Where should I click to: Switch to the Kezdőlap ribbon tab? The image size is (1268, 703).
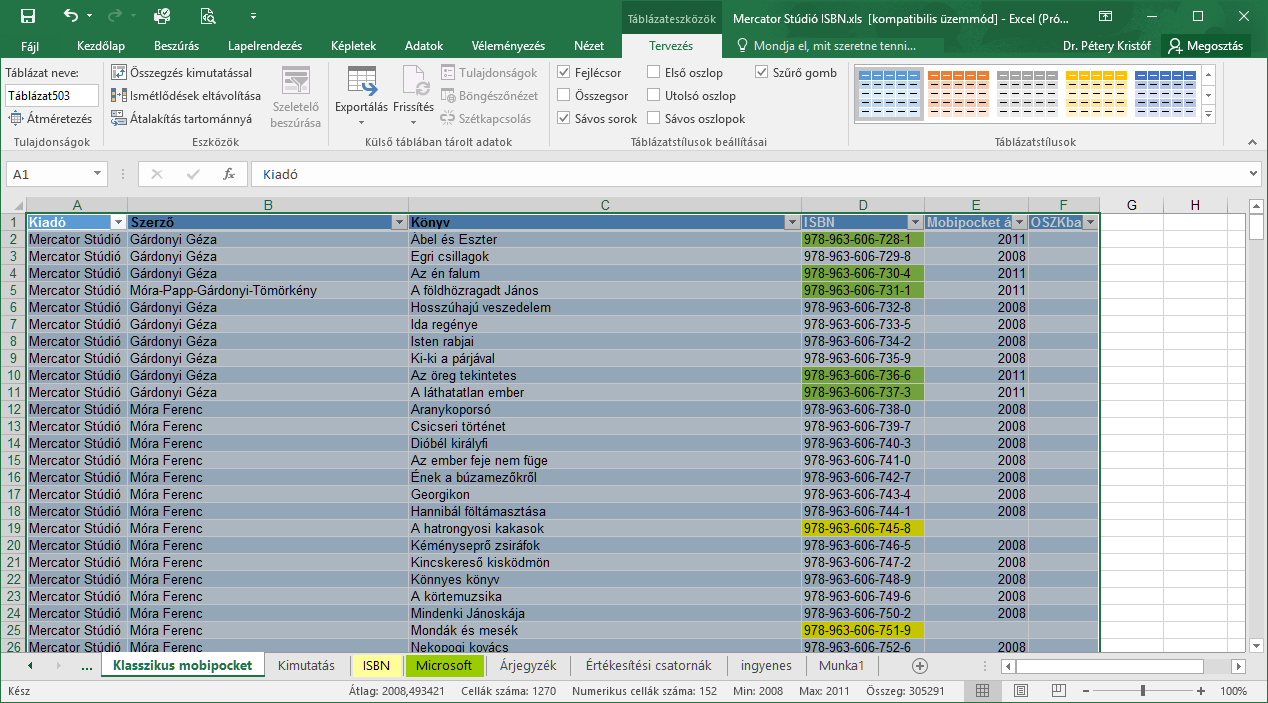tap(101, 46)
